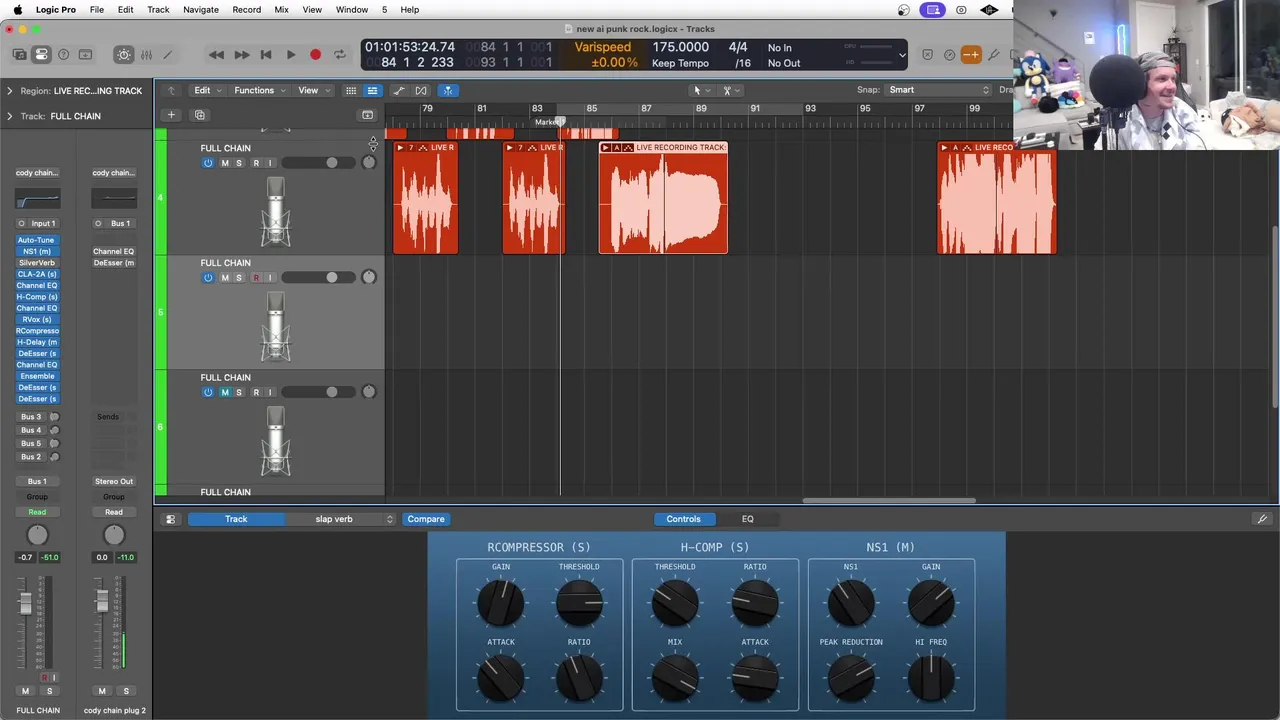Click the H-Delay plugin slot
The image size is (1280, 720).
(36, 342)
